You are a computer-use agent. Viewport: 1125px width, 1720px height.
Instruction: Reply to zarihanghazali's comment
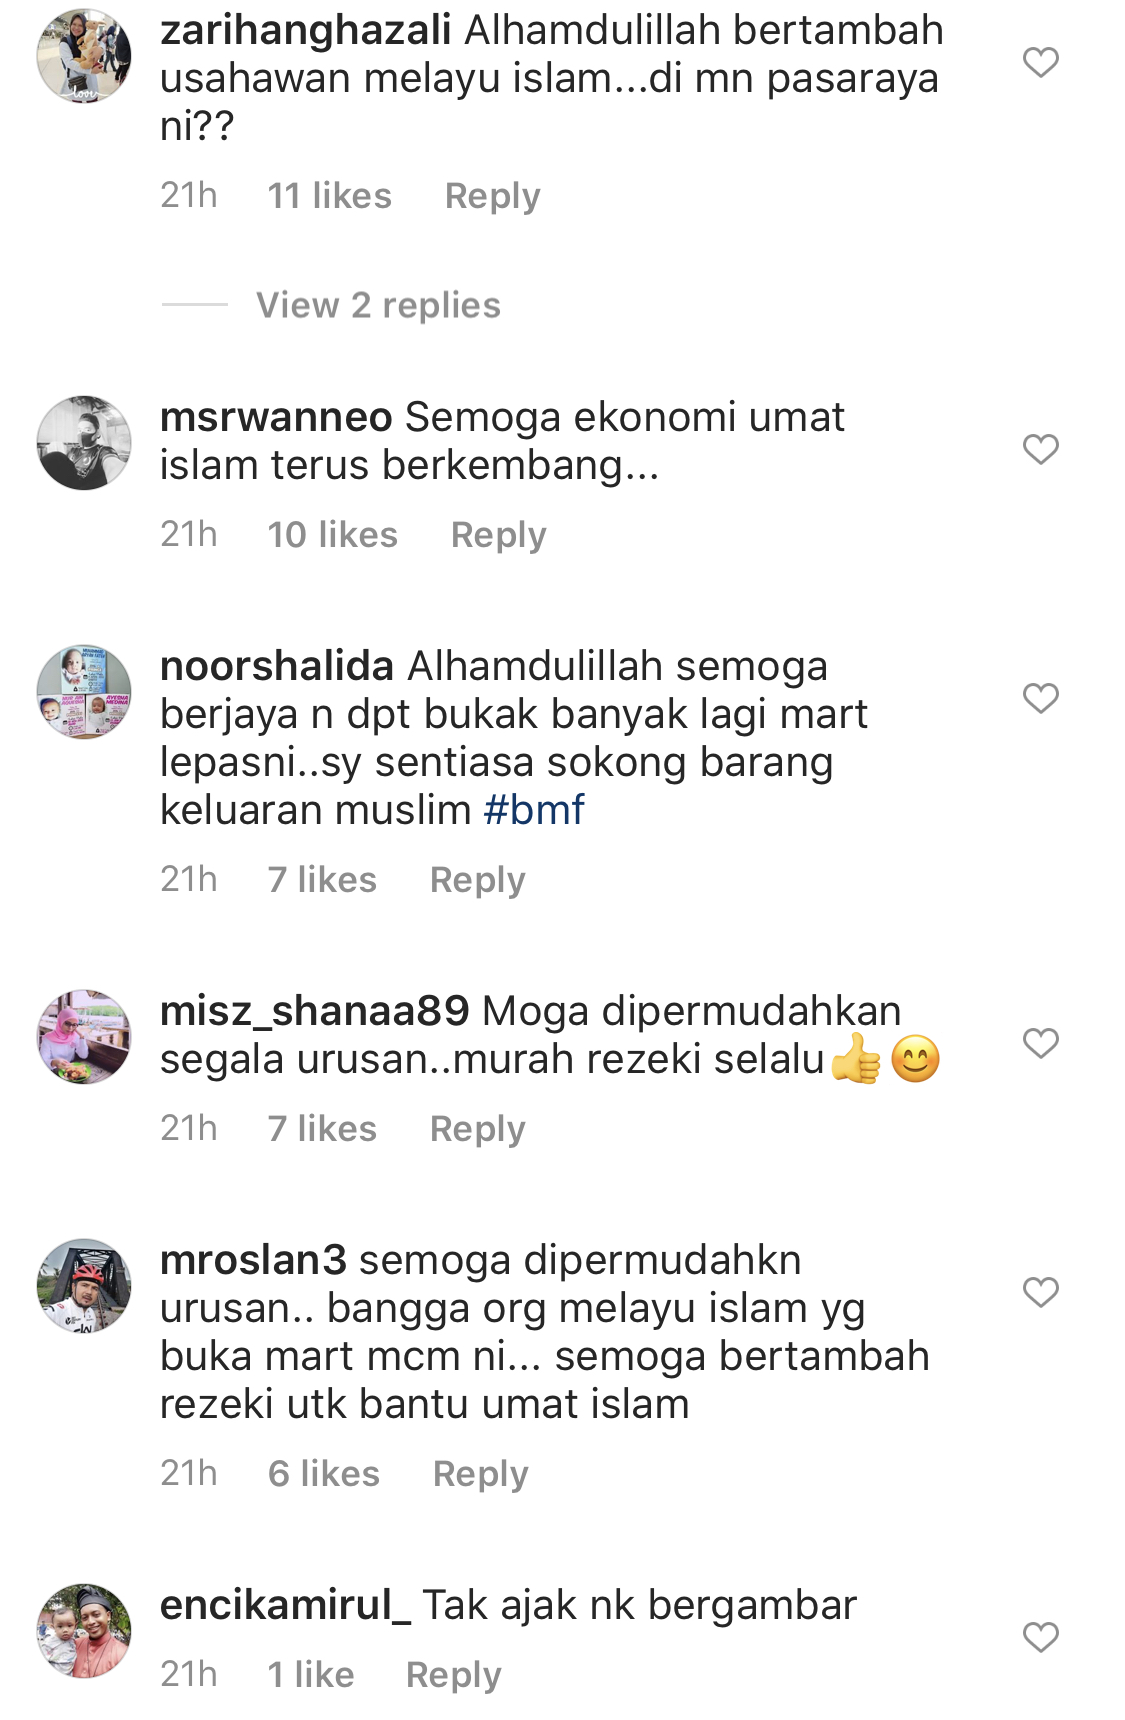[493, 196]
